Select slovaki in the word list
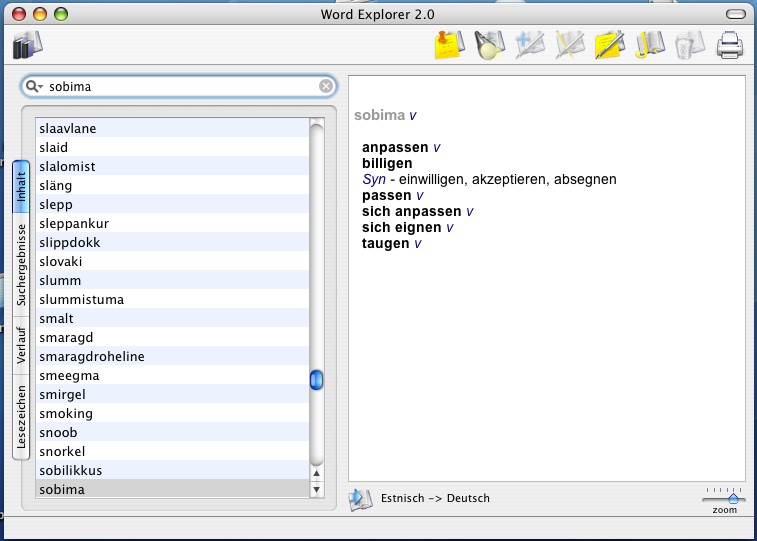The image size is (757, 541). pos(172,262)
